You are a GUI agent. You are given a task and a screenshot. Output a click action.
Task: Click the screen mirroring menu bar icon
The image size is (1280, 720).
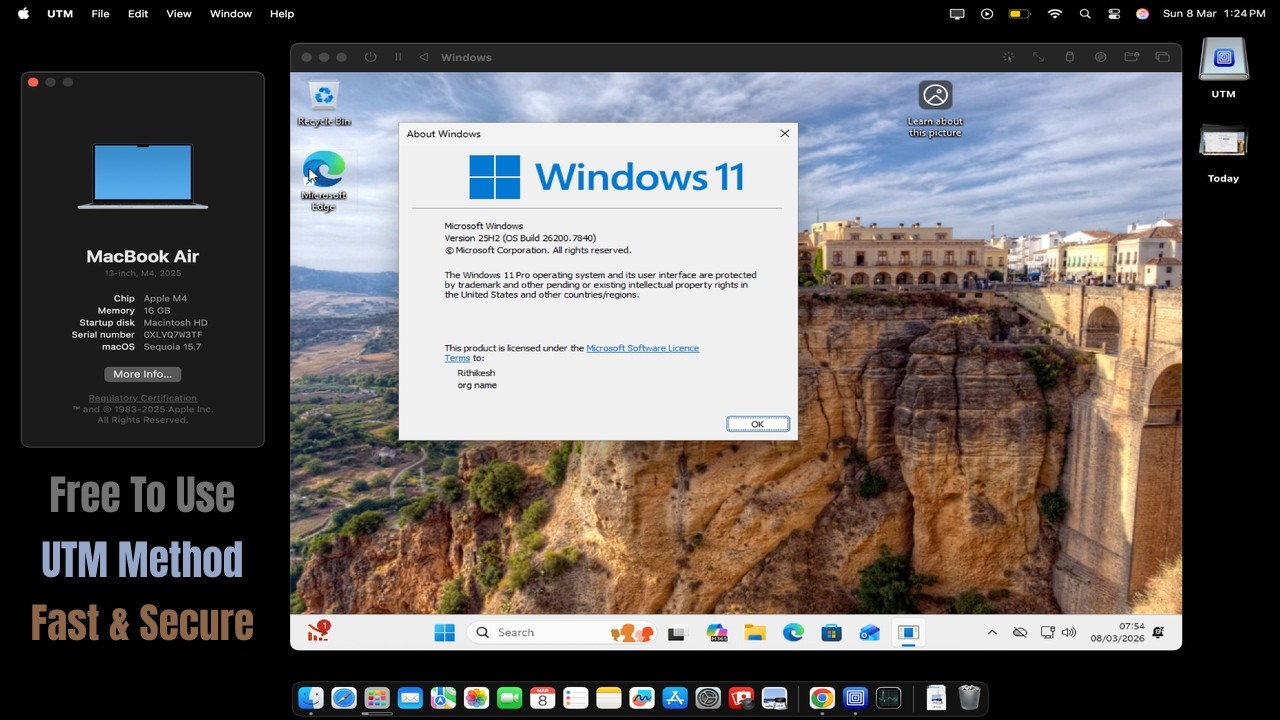957,14
